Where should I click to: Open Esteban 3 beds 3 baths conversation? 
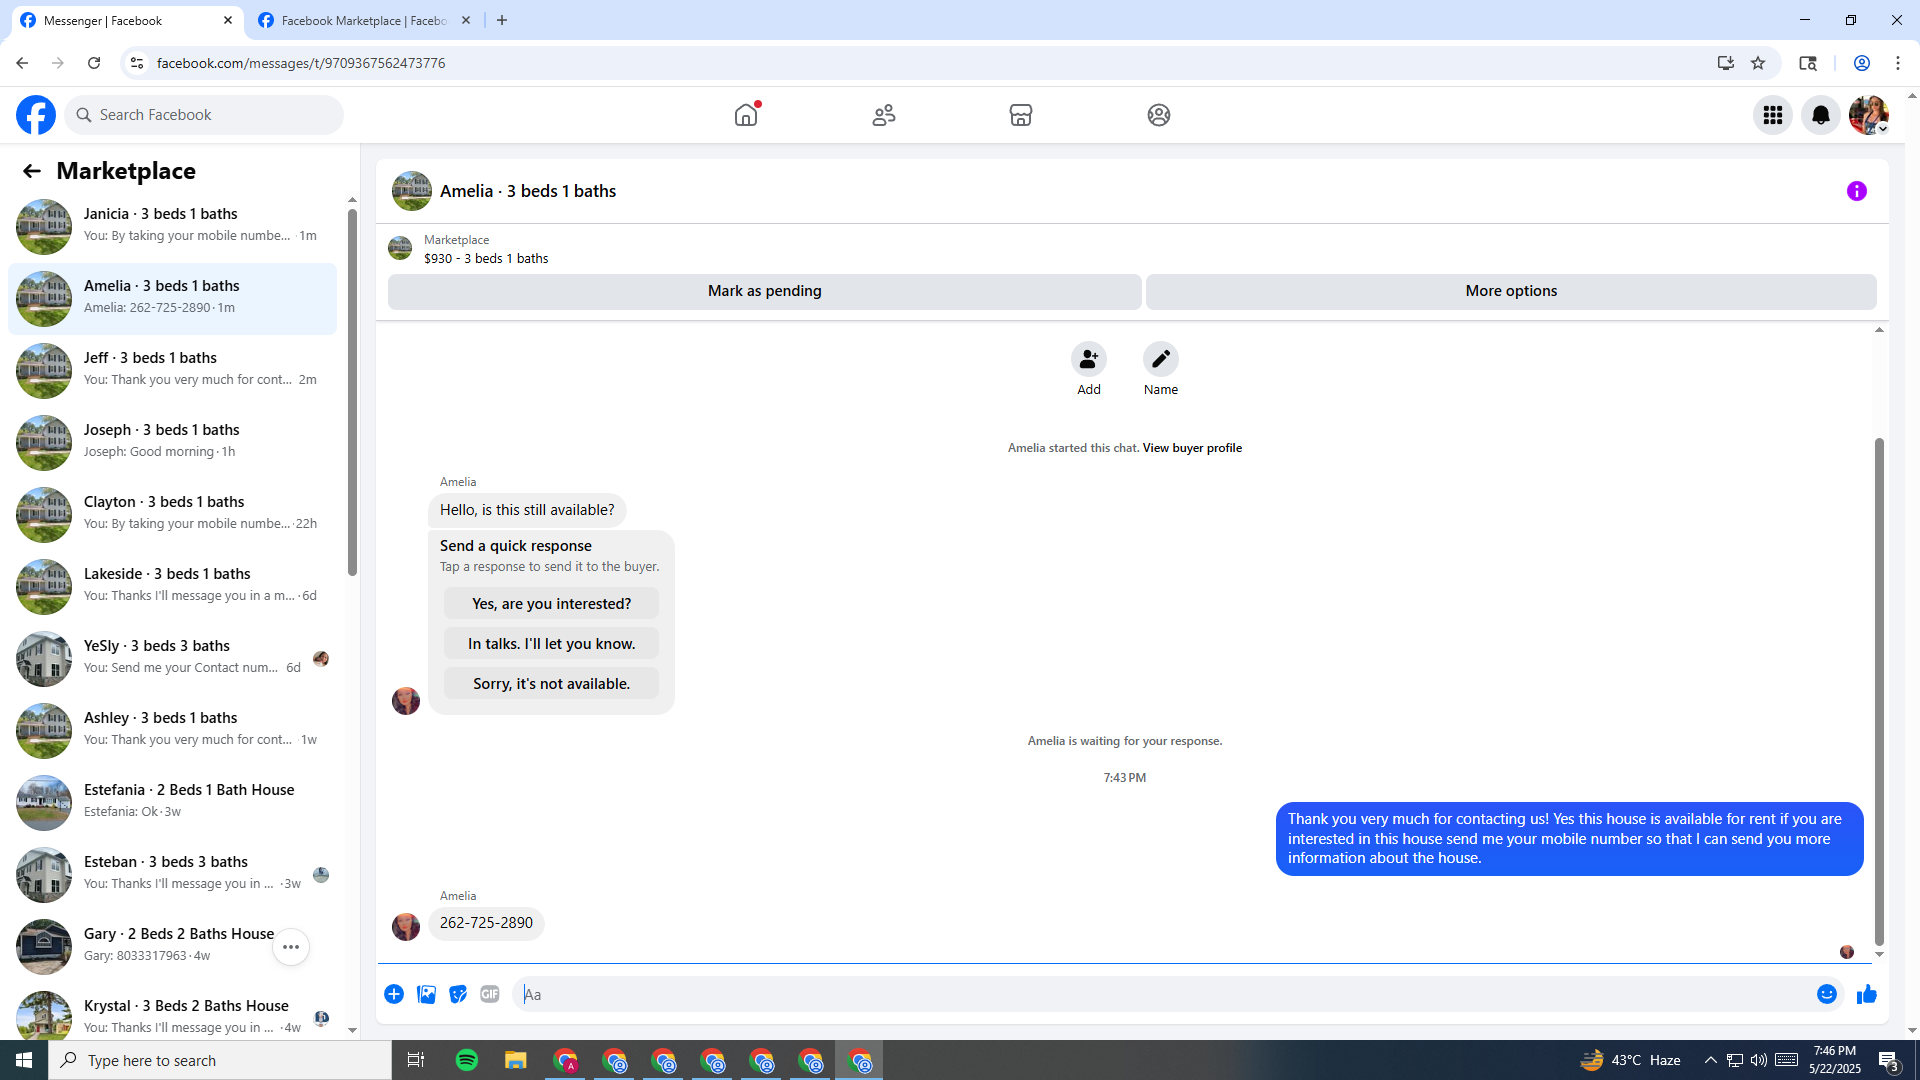[172, 875]
